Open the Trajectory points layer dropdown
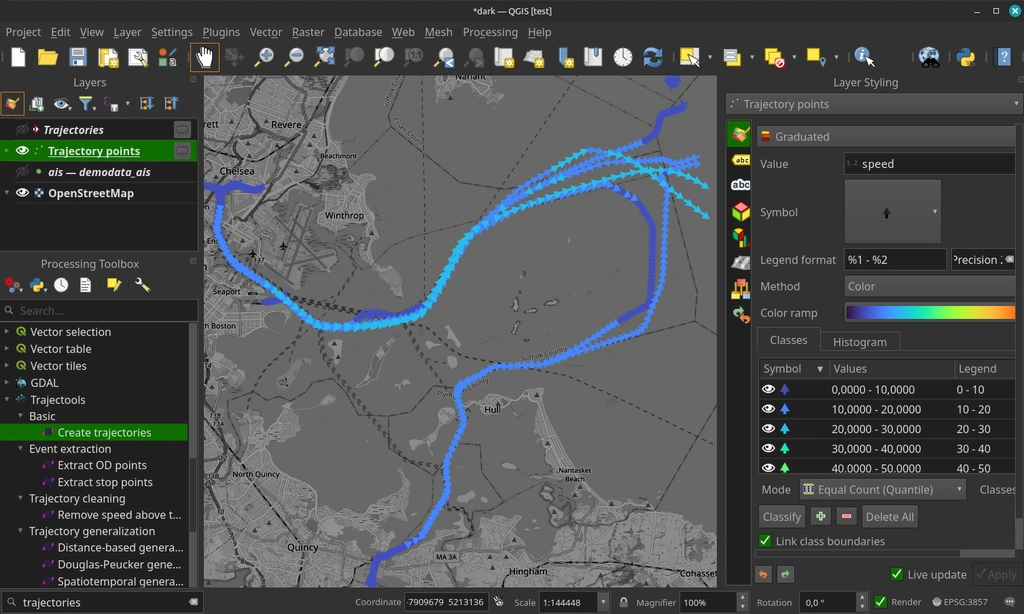The image size is (1024, 614). click(1016, 104)
